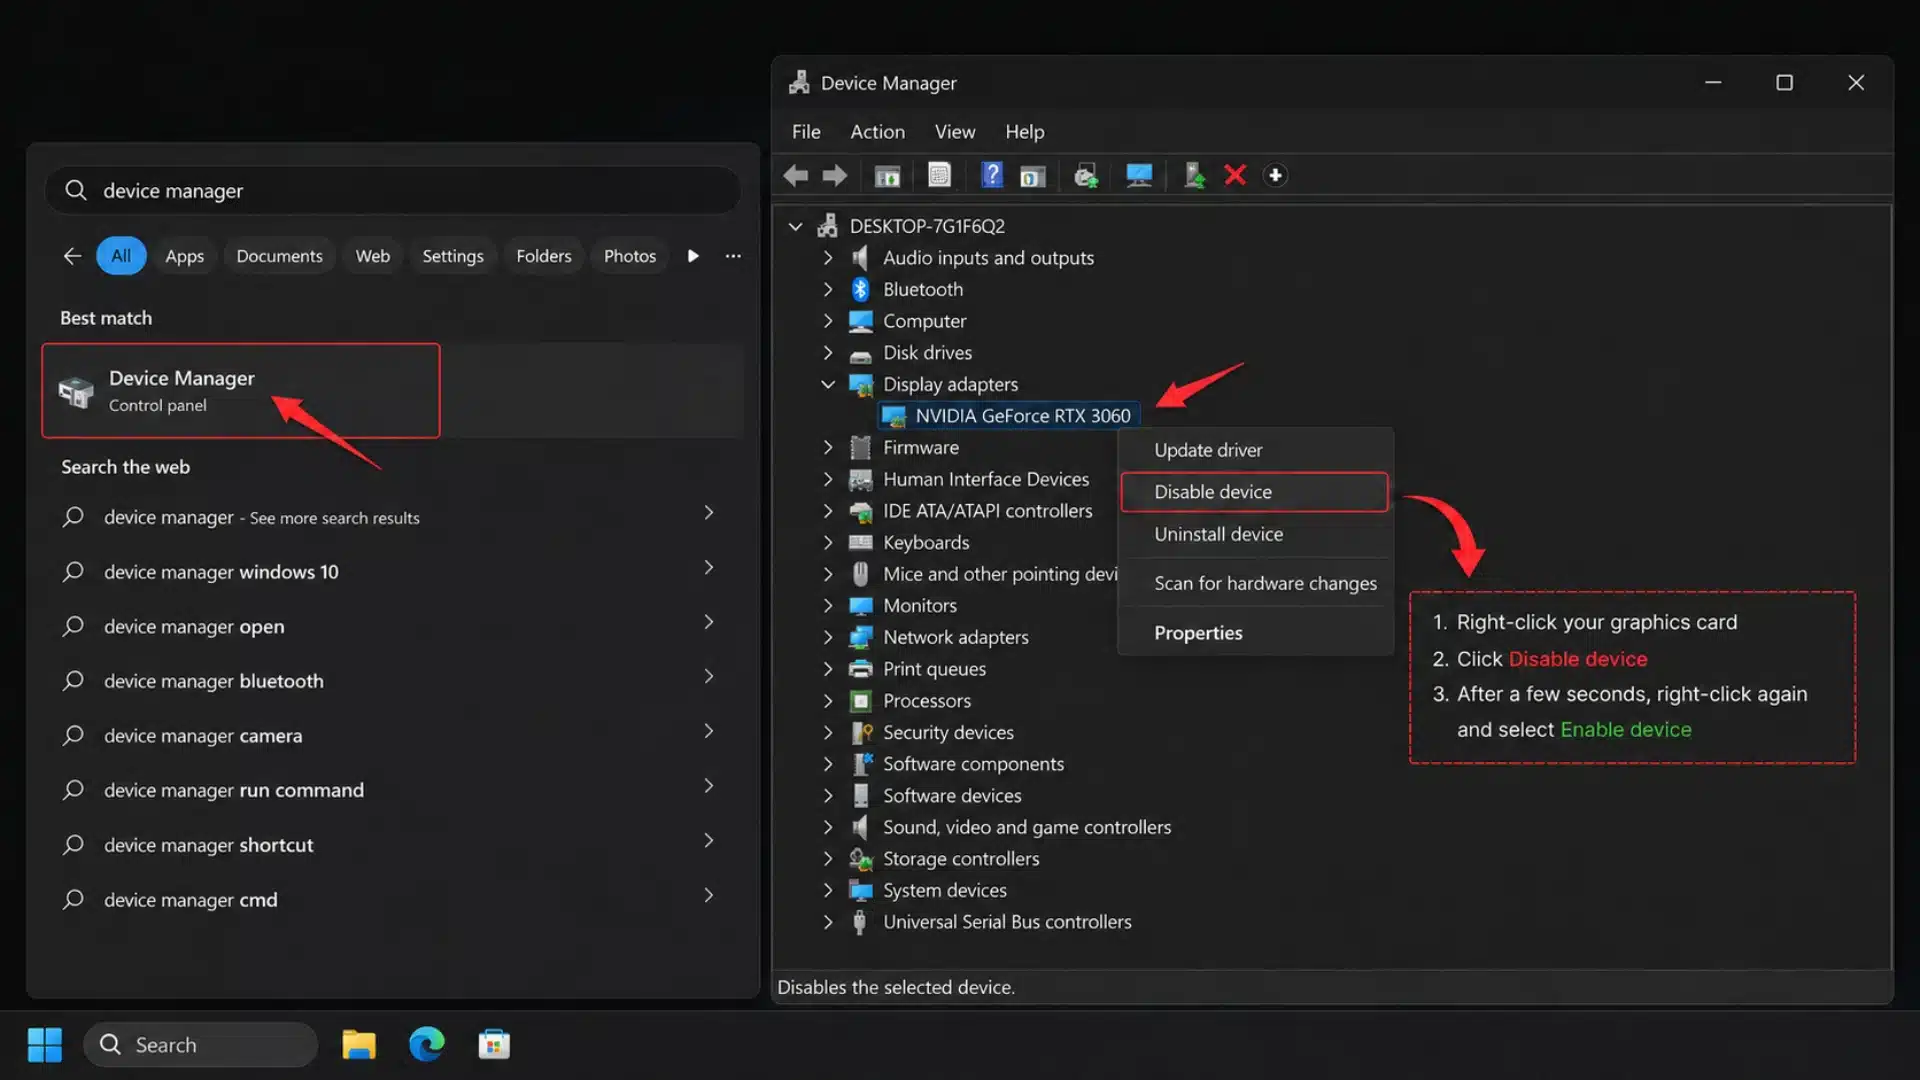Open 'device manager windows 10' web suggestion
The width and height of the screenshot is (1920, 1080).
(x=390, y=572)
